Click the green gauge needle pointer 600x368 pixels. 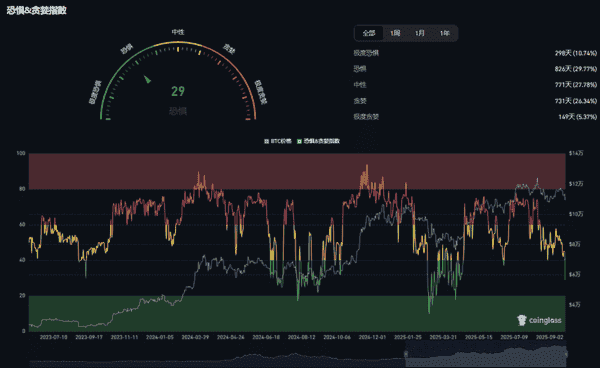pos(147,79)
